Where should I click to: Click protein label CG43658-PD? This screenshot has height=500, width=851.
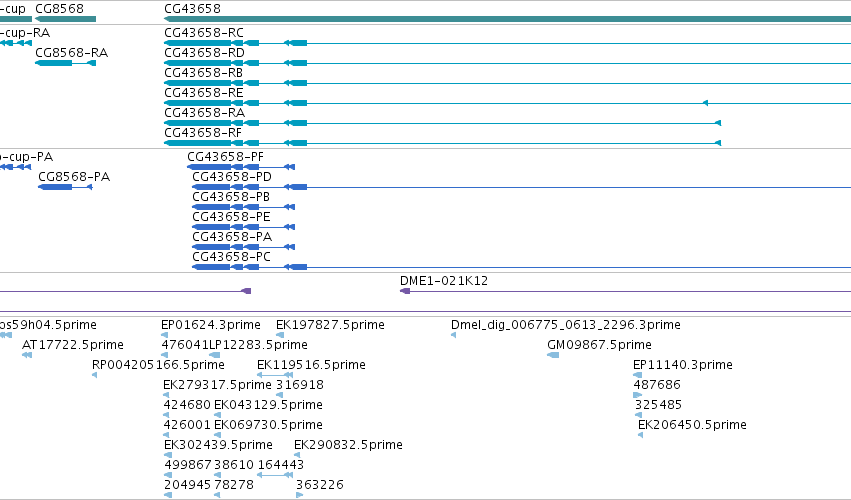[x=232, y=177]
